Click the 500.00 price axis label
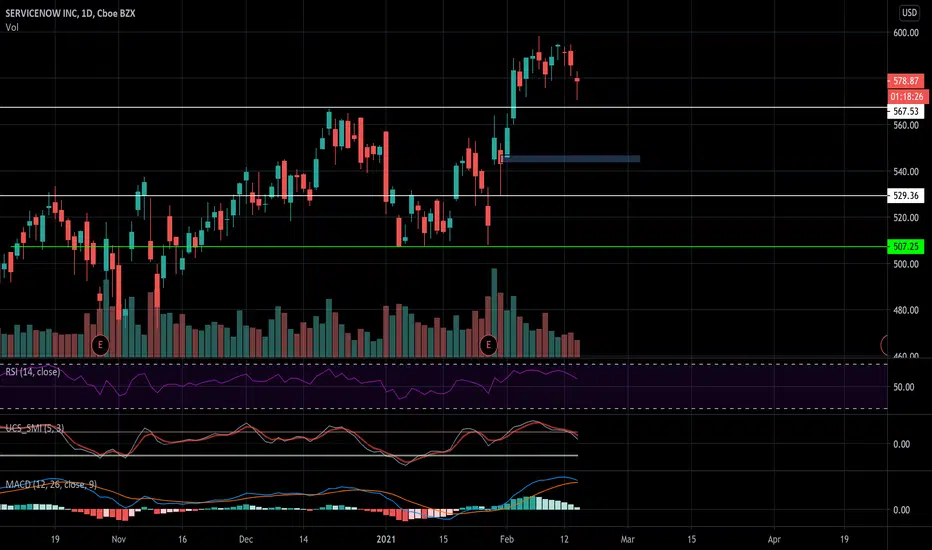This screenshot has height=550, width=932. coord(906,264)
